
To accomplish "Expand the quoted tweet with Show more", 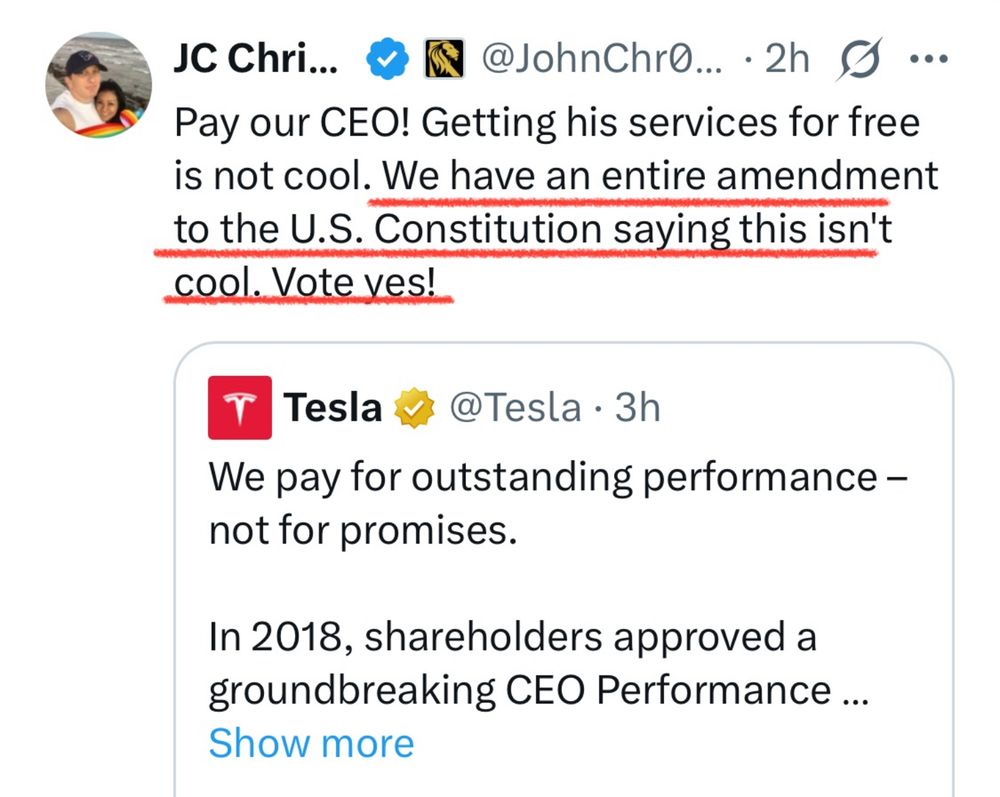I will pos(311,743).
